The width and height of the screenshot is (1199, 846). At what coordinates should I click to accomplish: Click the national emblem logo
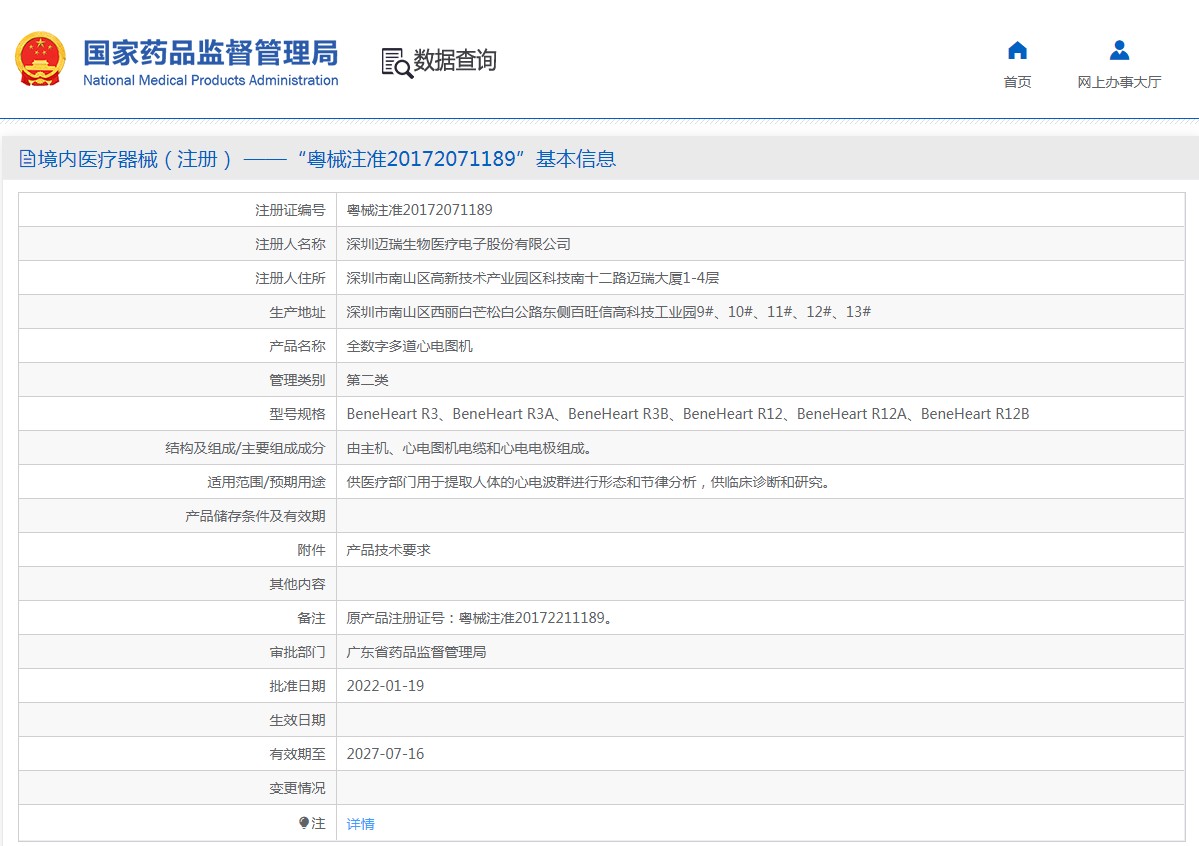[x=40, y=59]
